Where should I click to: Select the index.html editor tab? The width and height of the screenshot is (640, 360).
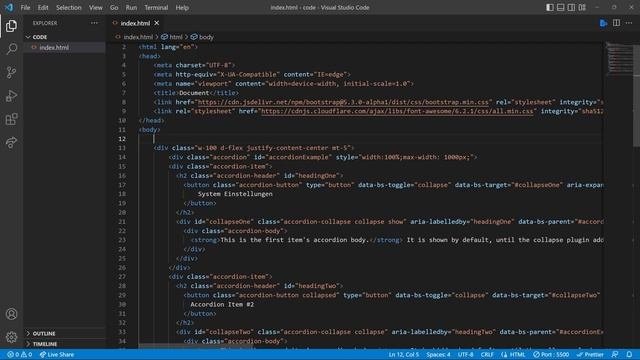[x=135, y=23]
